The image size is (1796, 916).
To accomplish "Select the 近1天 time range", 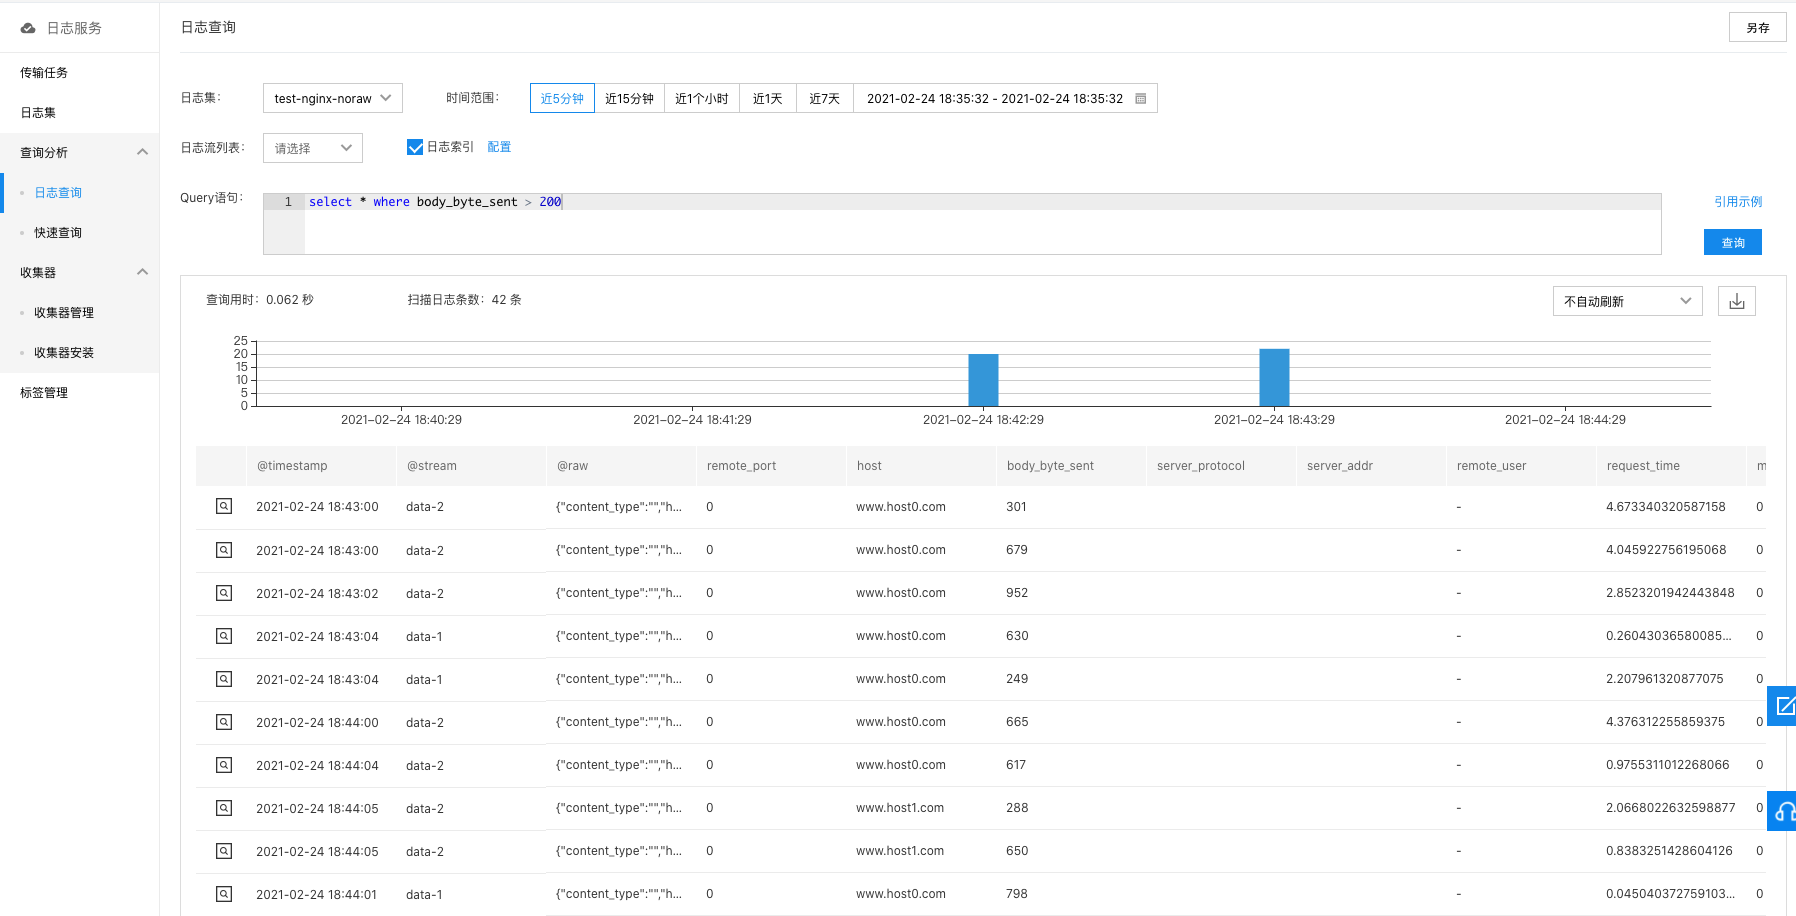I will (x=768, y=98).
